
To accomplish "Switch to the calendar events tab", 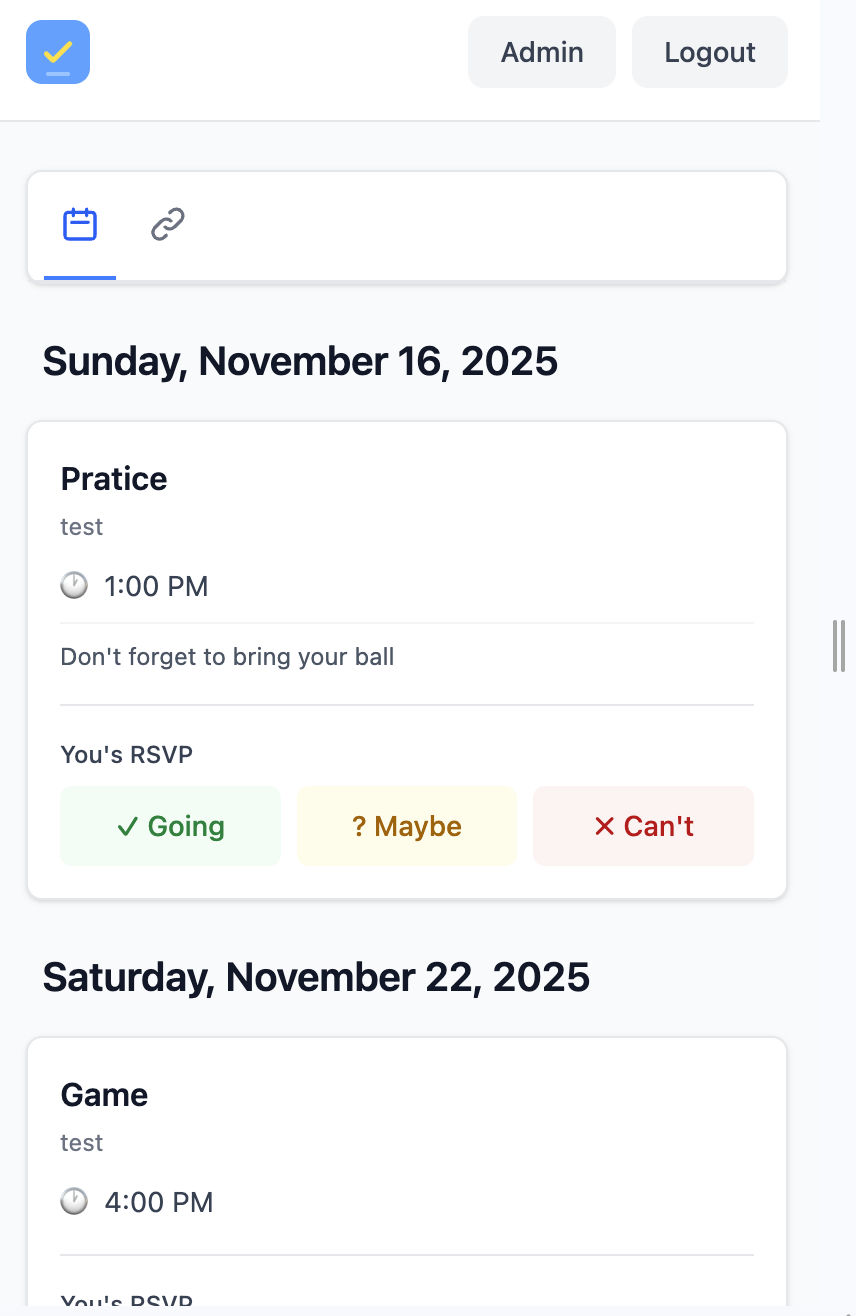I will [79, 225].
